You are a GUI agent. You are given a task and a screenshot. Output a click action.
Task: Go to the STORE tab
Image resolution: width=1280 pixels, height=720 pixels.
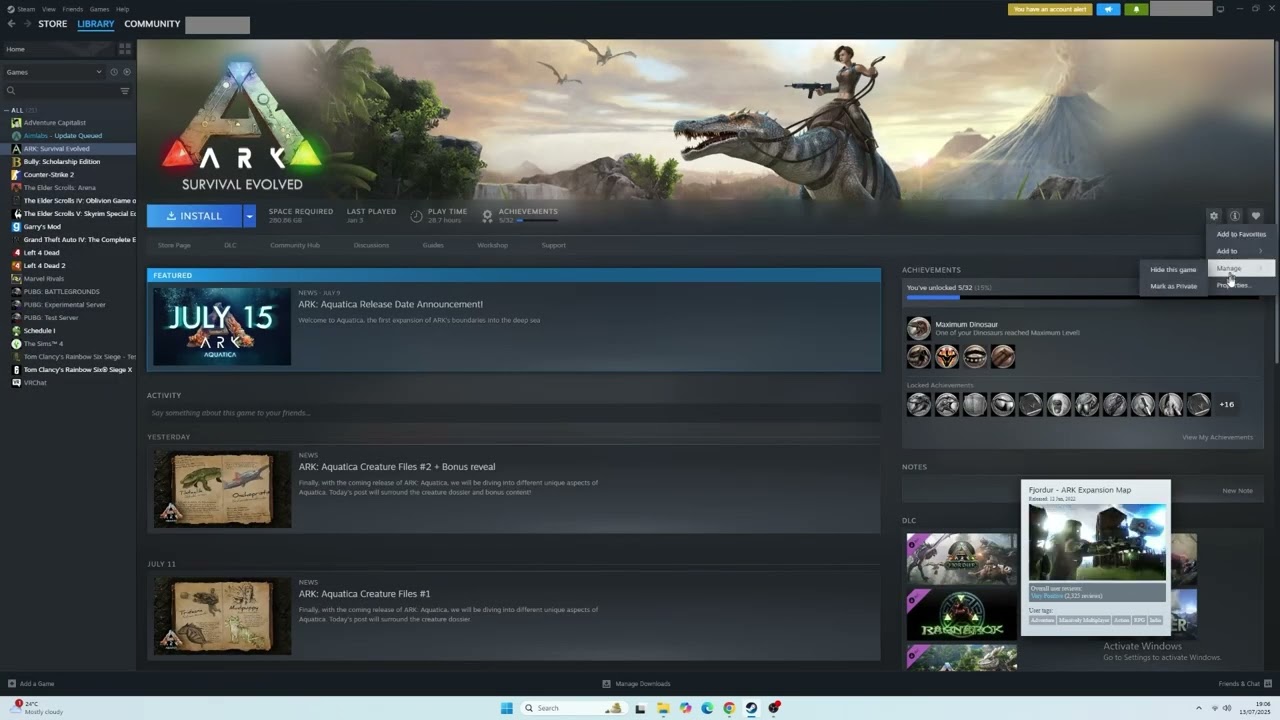pos(53,24)
